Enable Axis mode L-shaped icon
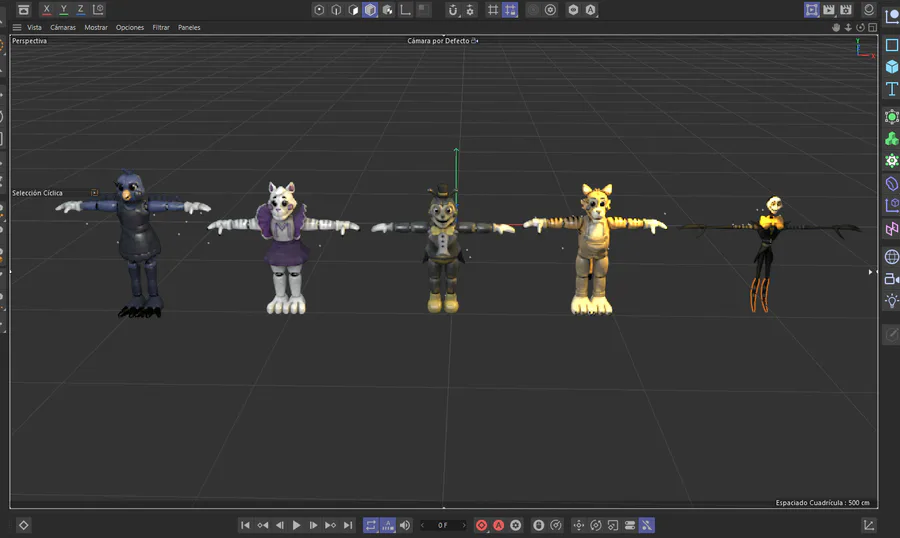 click(405, 10)
